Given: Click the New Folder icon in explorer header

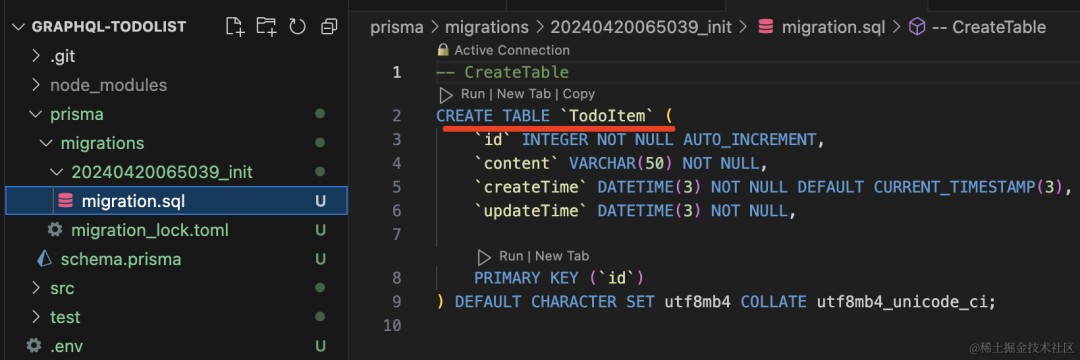Looking at the screenshot, I should tap(266, 27).
